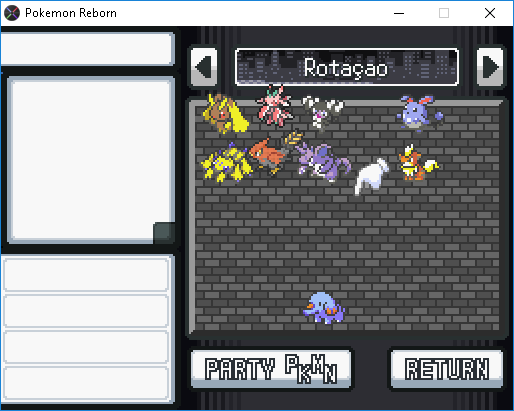Choose the white ghost-like Pokemon sprite
This screenshot has height=411, width=514.
(x=371, y=176)
